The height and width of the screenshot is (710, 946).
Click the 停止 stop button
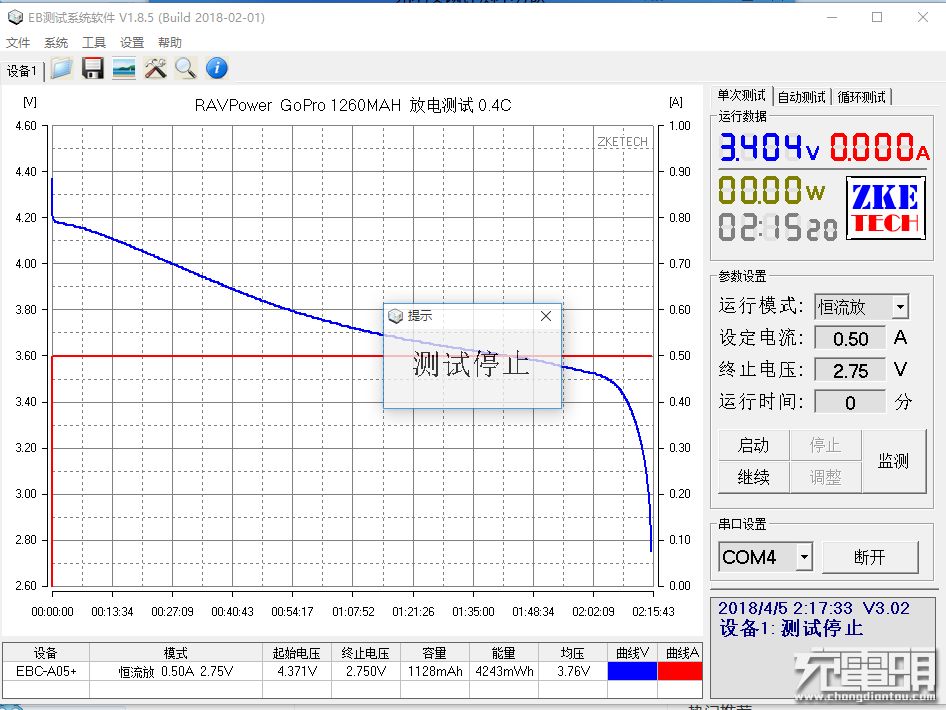[825, 446]
